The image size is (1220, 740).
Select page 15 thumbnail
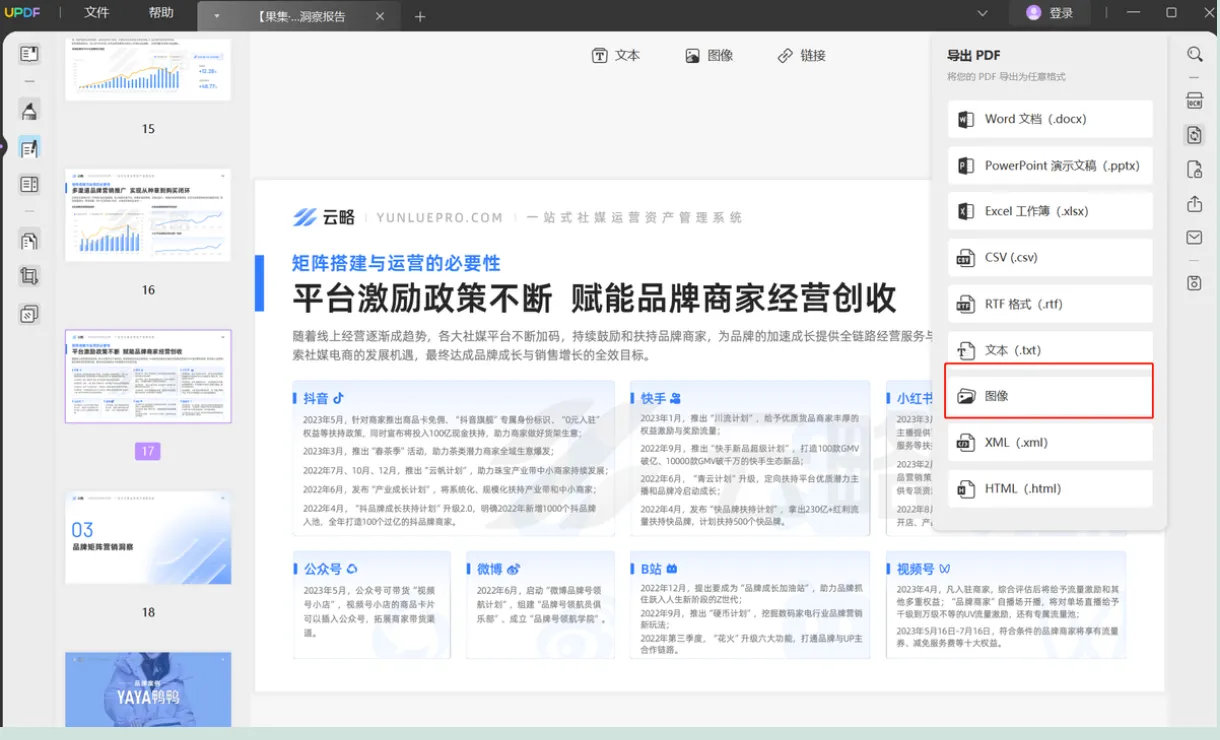148,69
